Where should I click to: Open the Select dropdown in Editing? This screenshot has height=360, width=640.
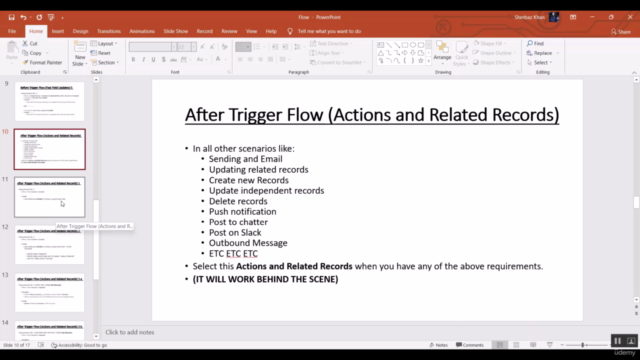point(540,62)
